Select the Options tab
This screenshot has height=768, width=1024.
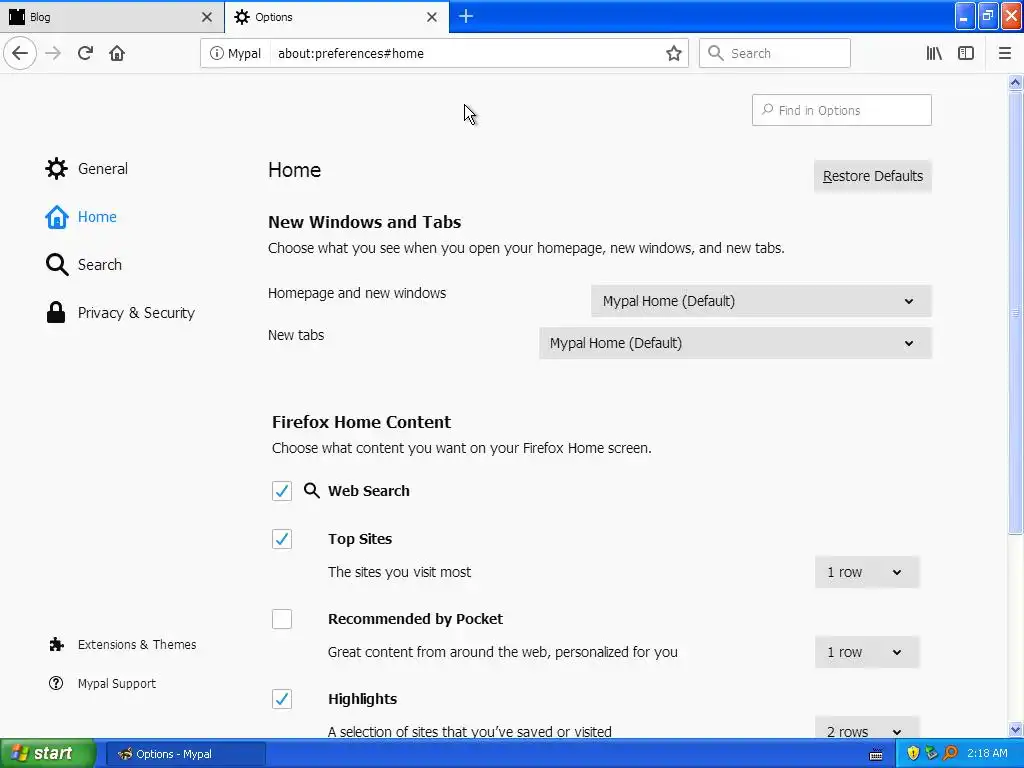click(x=336, y=17)
